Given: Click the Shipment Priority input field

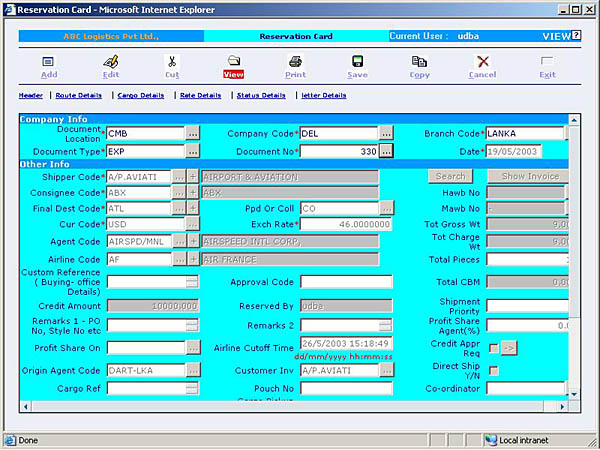Looking at the screenshot, I should (x=528, y=306).
